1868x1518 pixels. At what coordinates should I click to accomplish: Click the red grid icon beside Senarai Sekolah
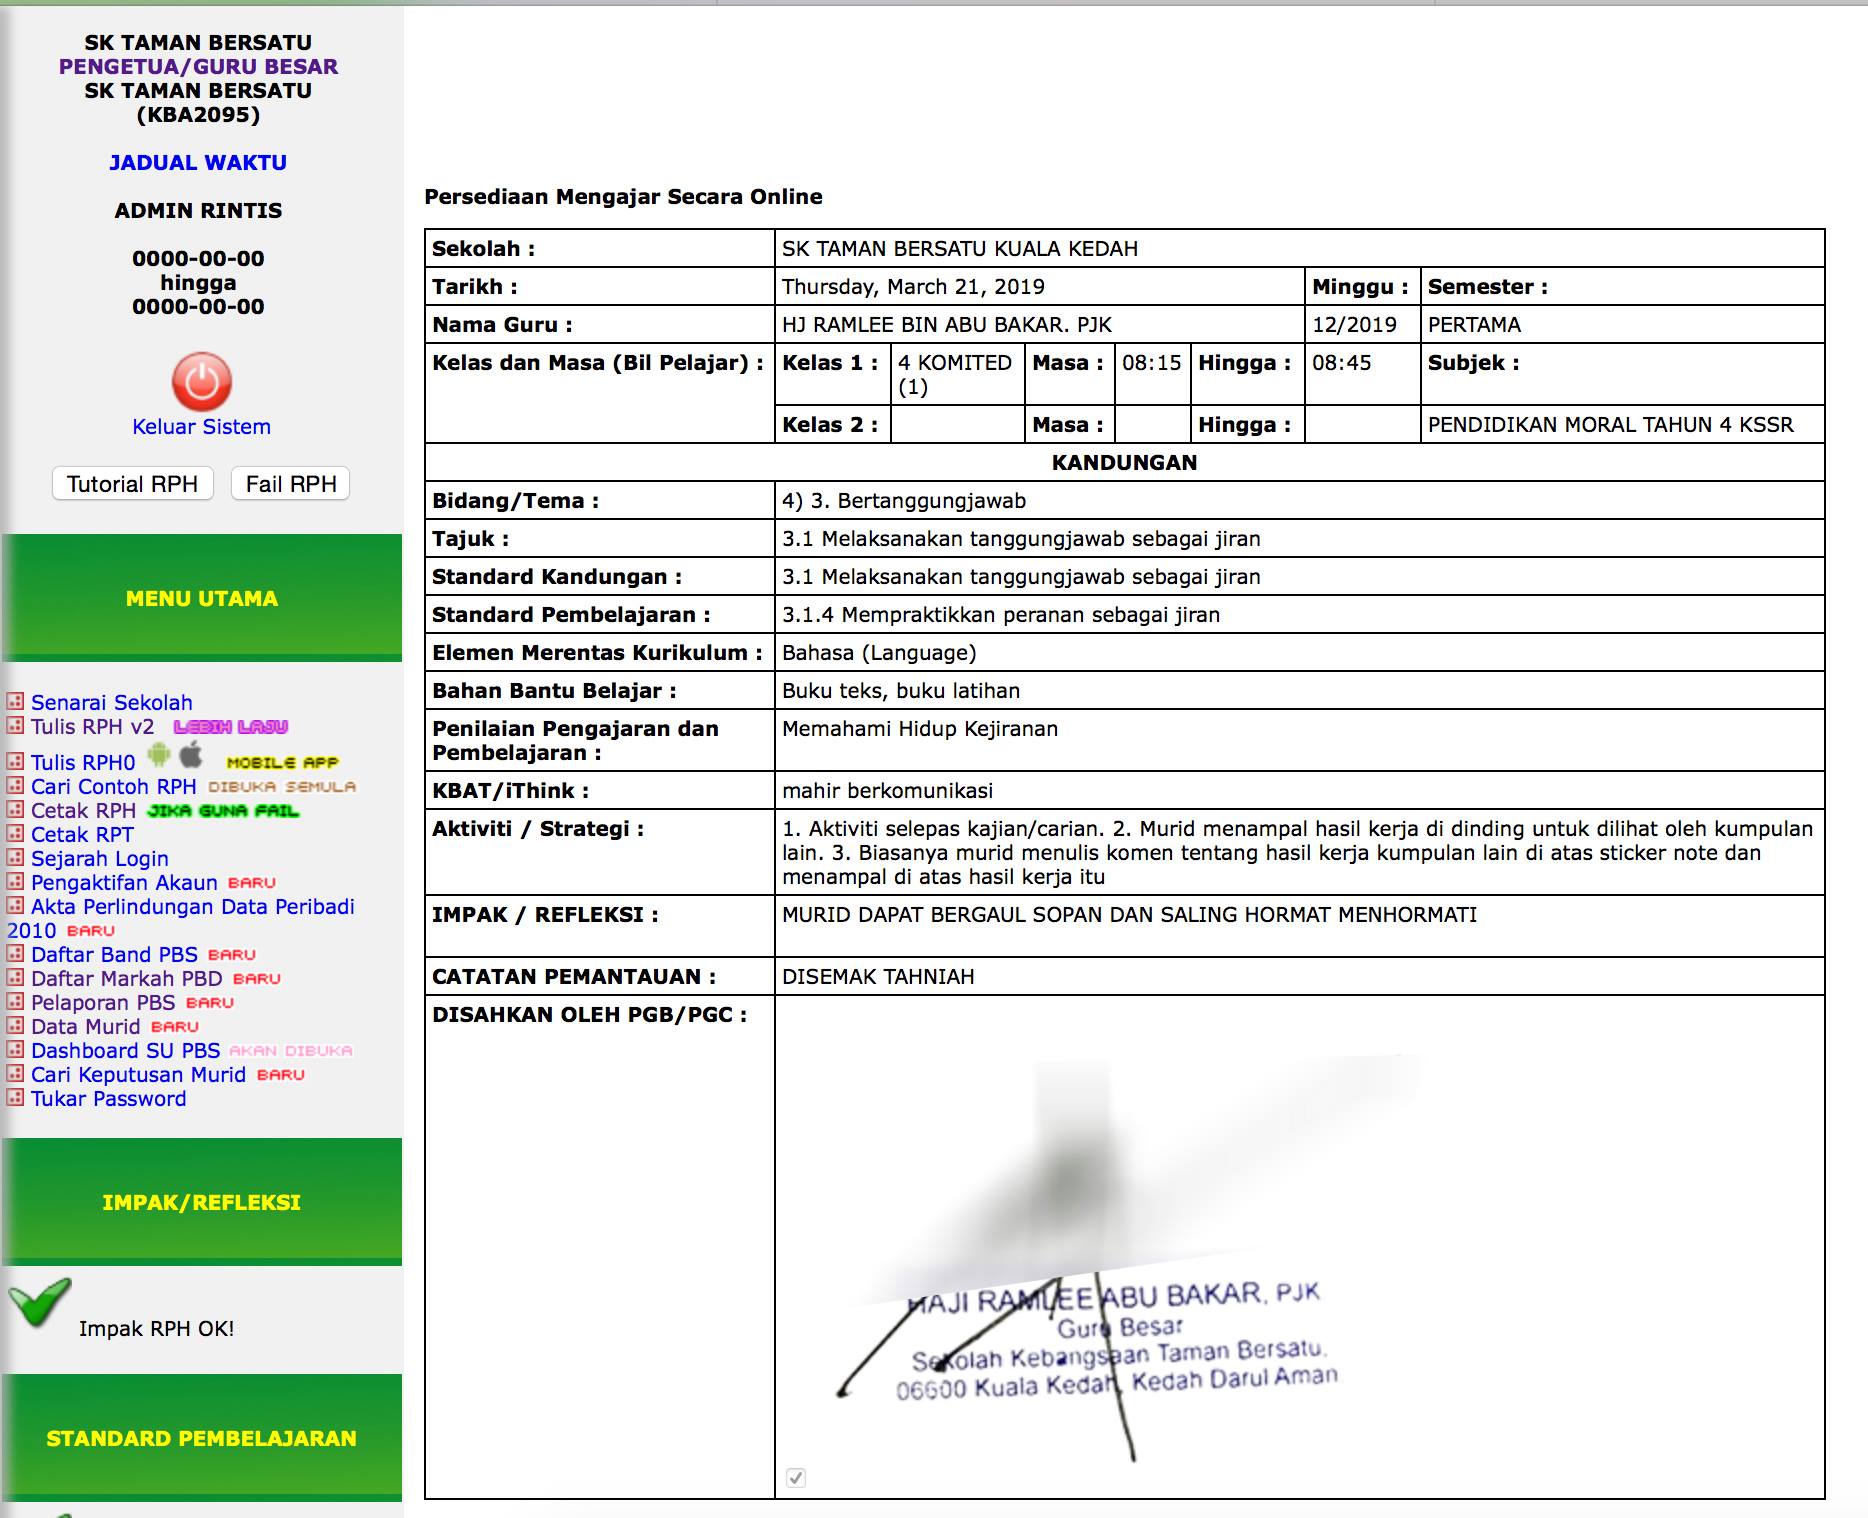pos(15,701)
